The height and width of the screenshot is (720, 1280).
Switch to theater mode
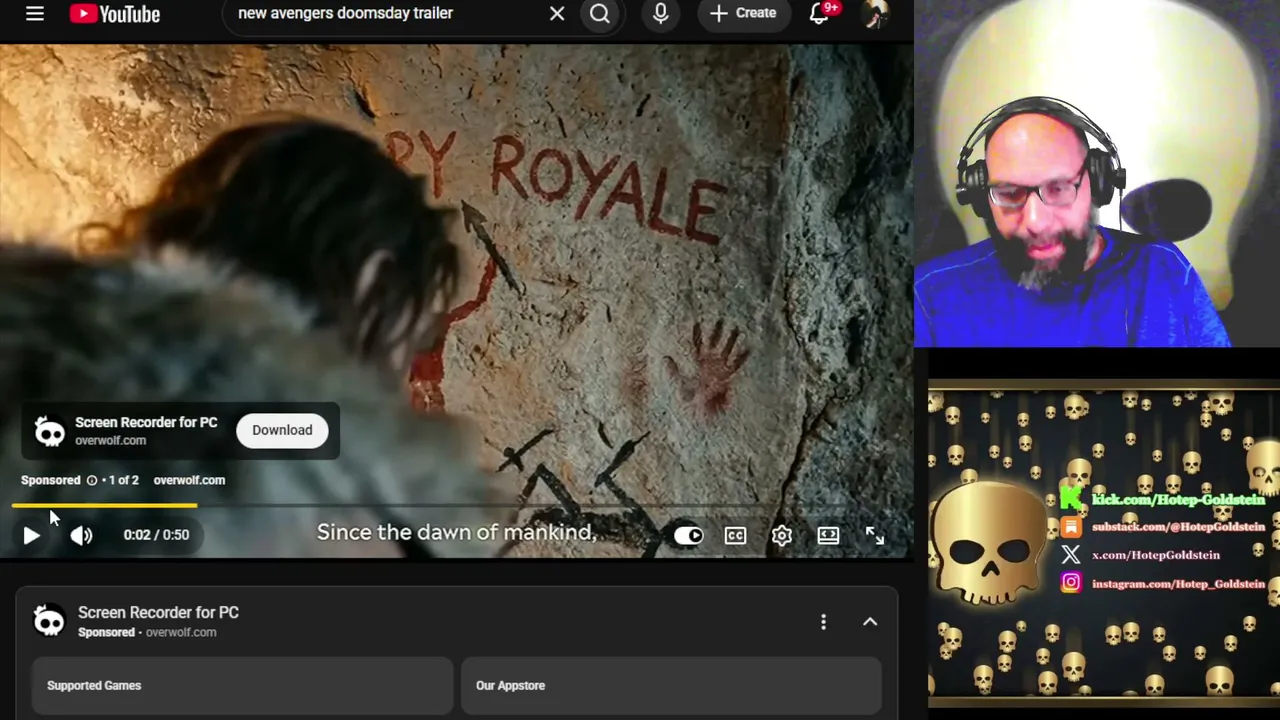[828, 535]
